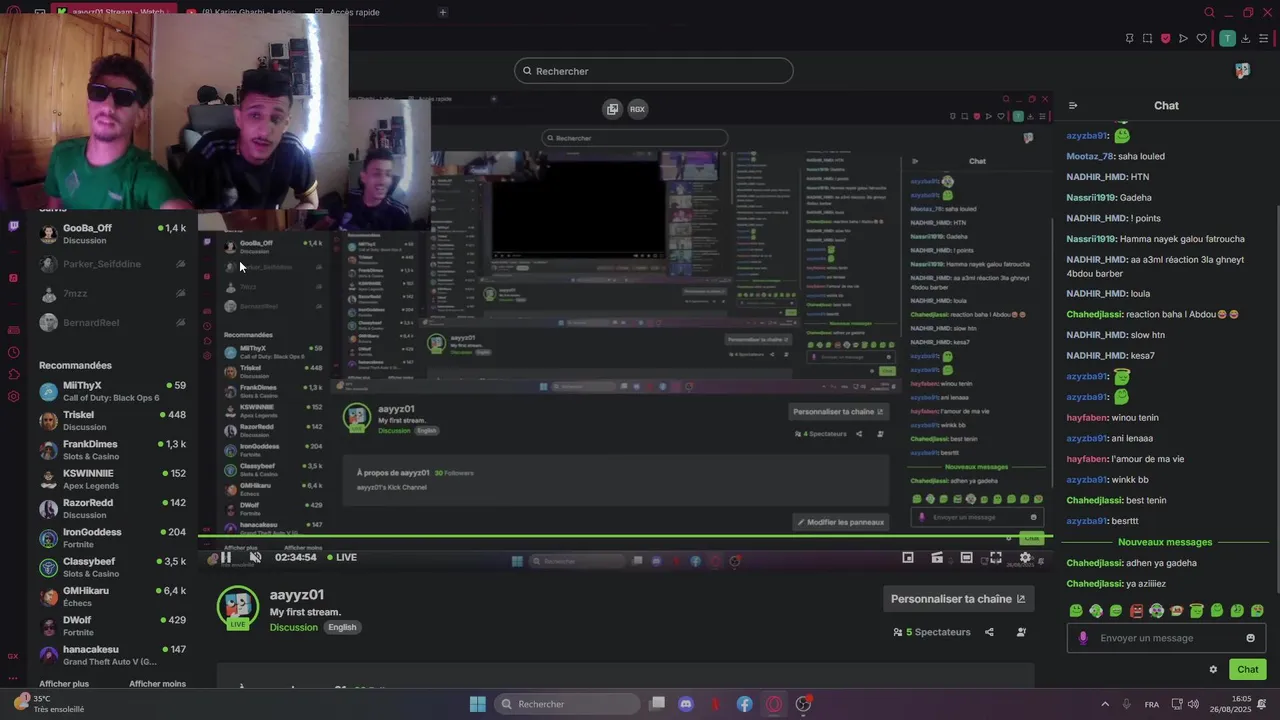Viewport: 1280px width, 720px height.
Task: Open the DWolf recommended channel
Action: (112, 626)
